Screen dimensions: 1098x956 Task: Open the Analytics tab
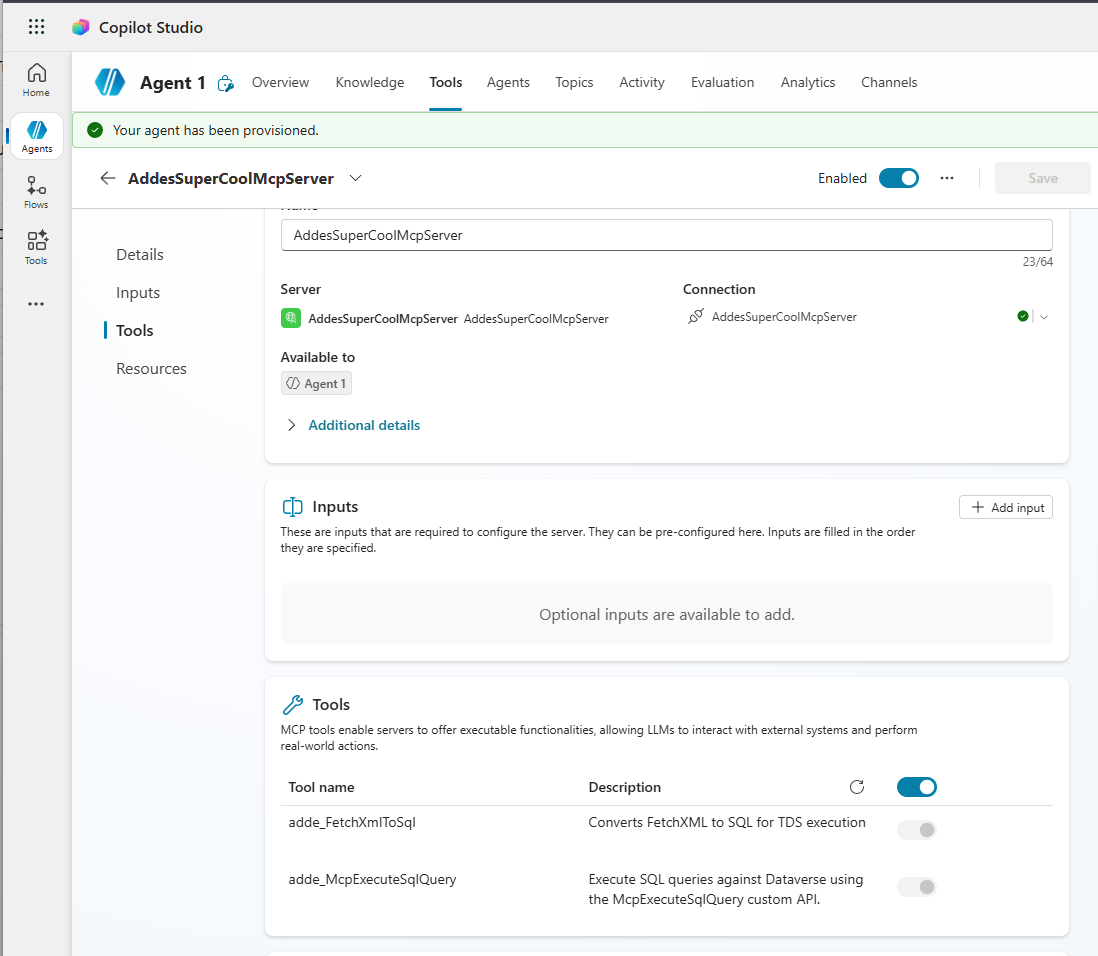pos(807,82)
